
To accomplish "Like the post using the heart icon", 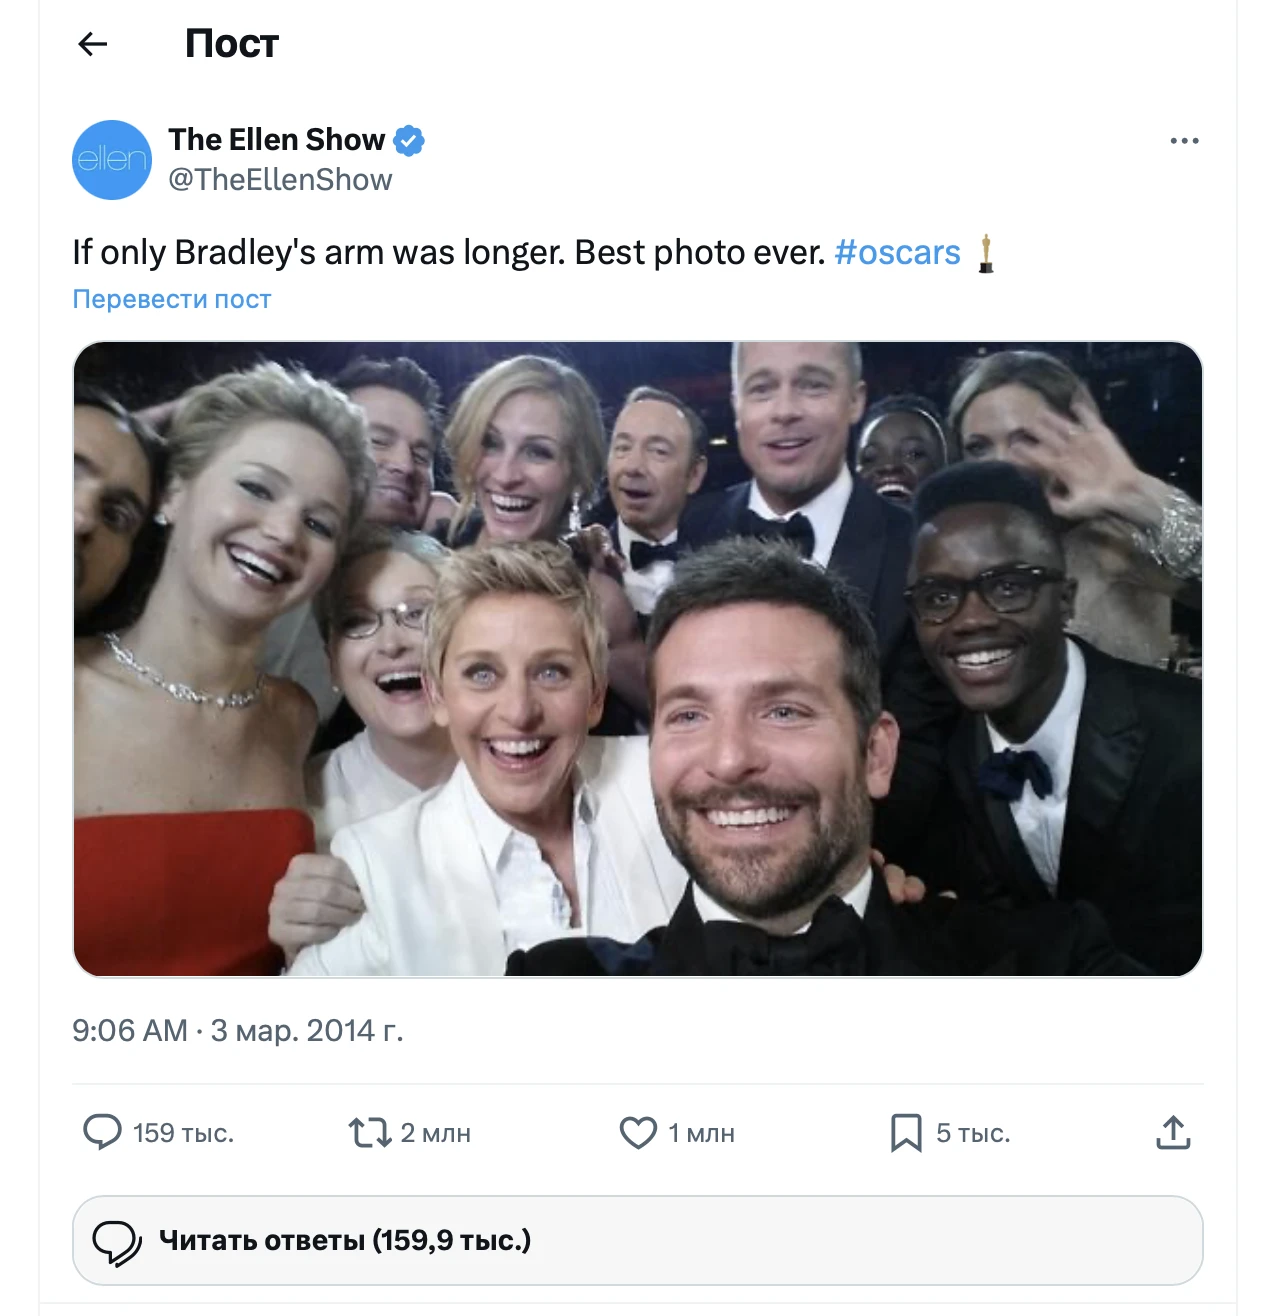I will click(x=638, y=1133).
